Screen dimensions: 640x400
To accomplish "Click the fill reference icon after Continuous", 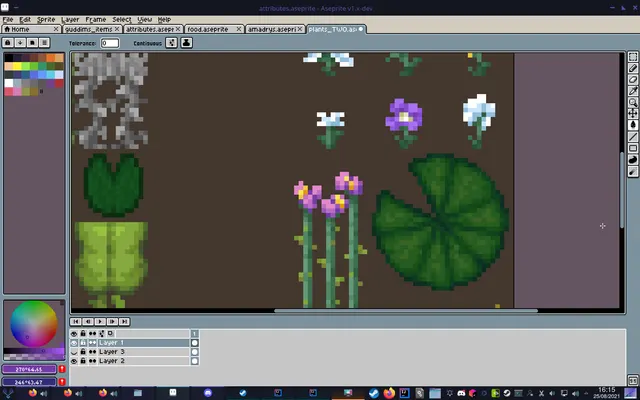I will [187, 43].
